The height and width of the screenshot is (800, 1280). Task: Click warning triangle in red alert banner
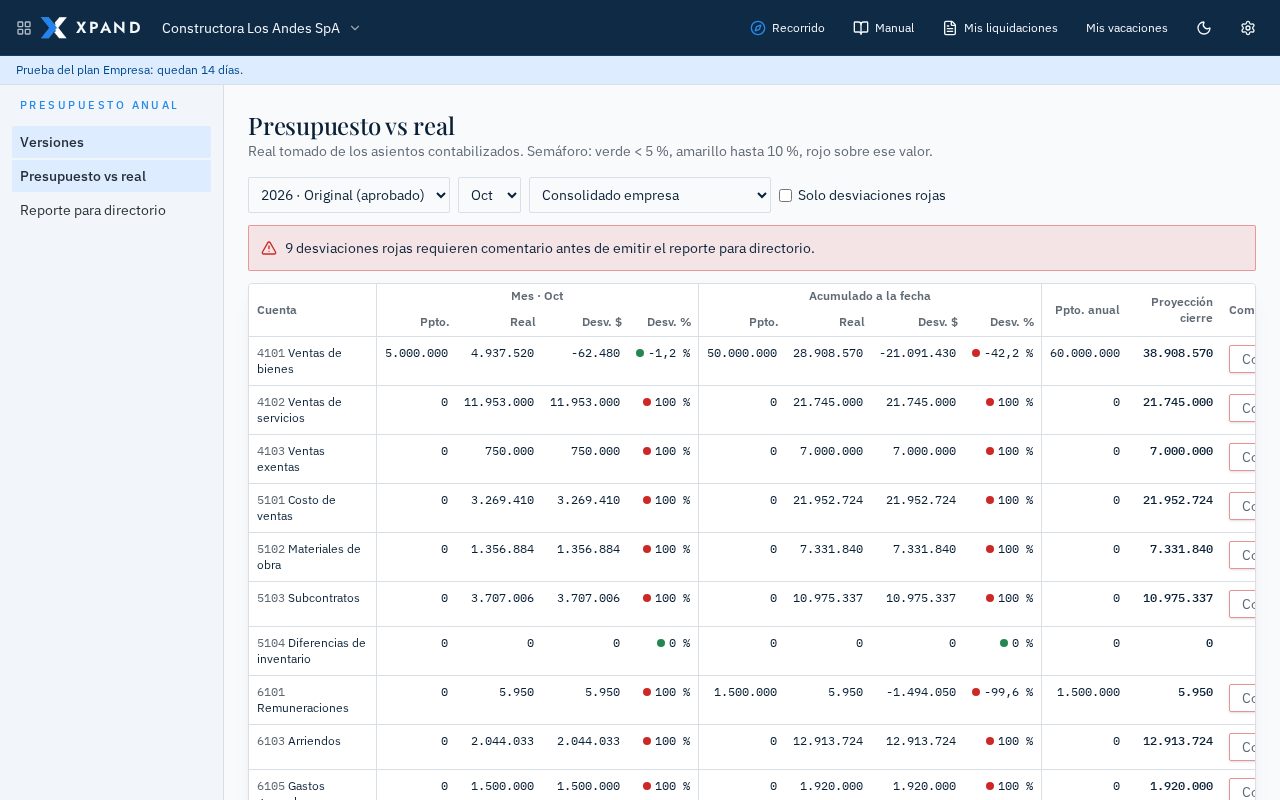(x=269, y=248)
